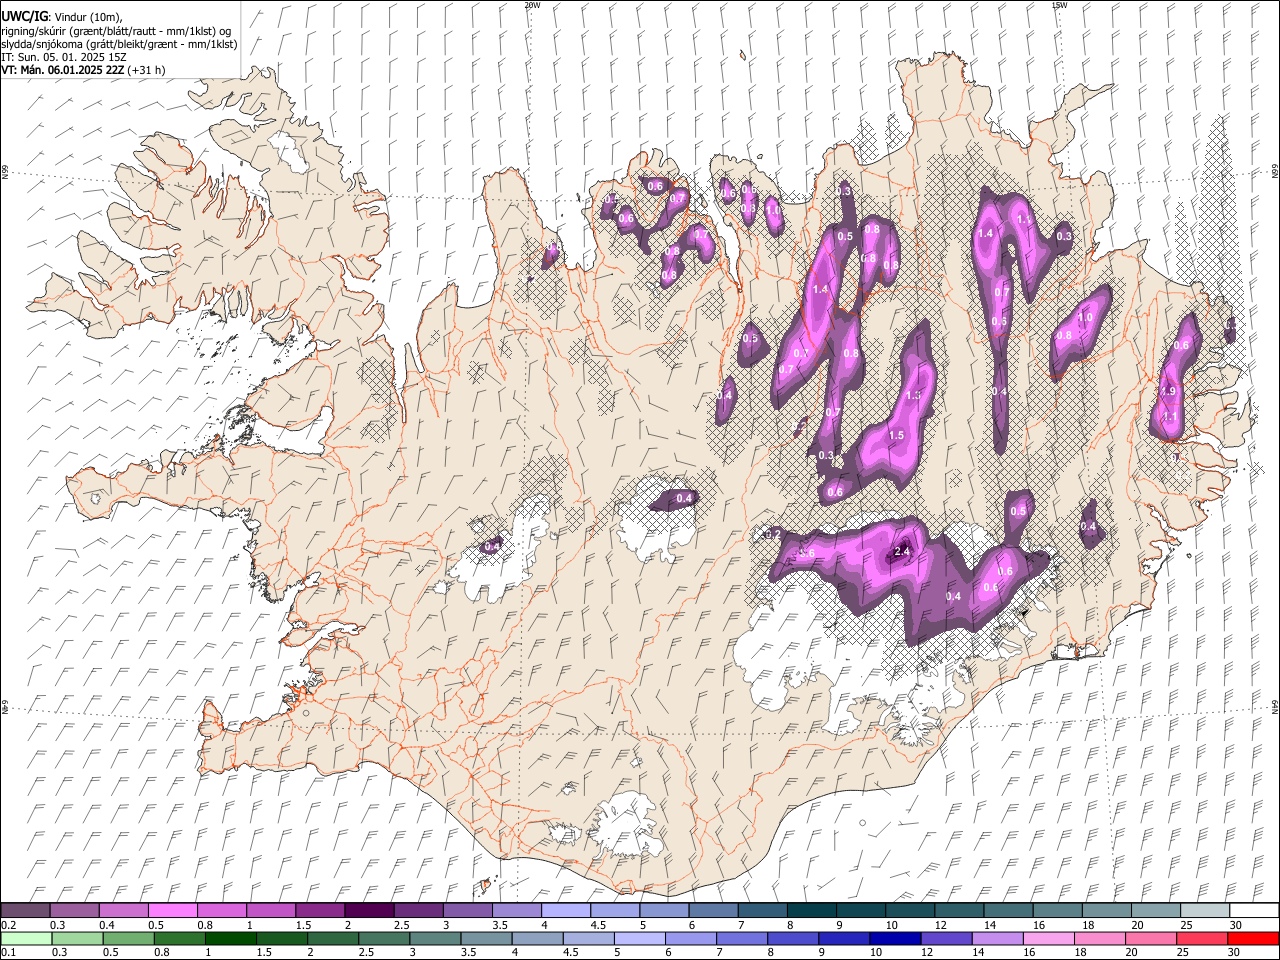Screen dimensions: 1280x960
Task: Click the '20W' longitude label
Action: [532, 5]
